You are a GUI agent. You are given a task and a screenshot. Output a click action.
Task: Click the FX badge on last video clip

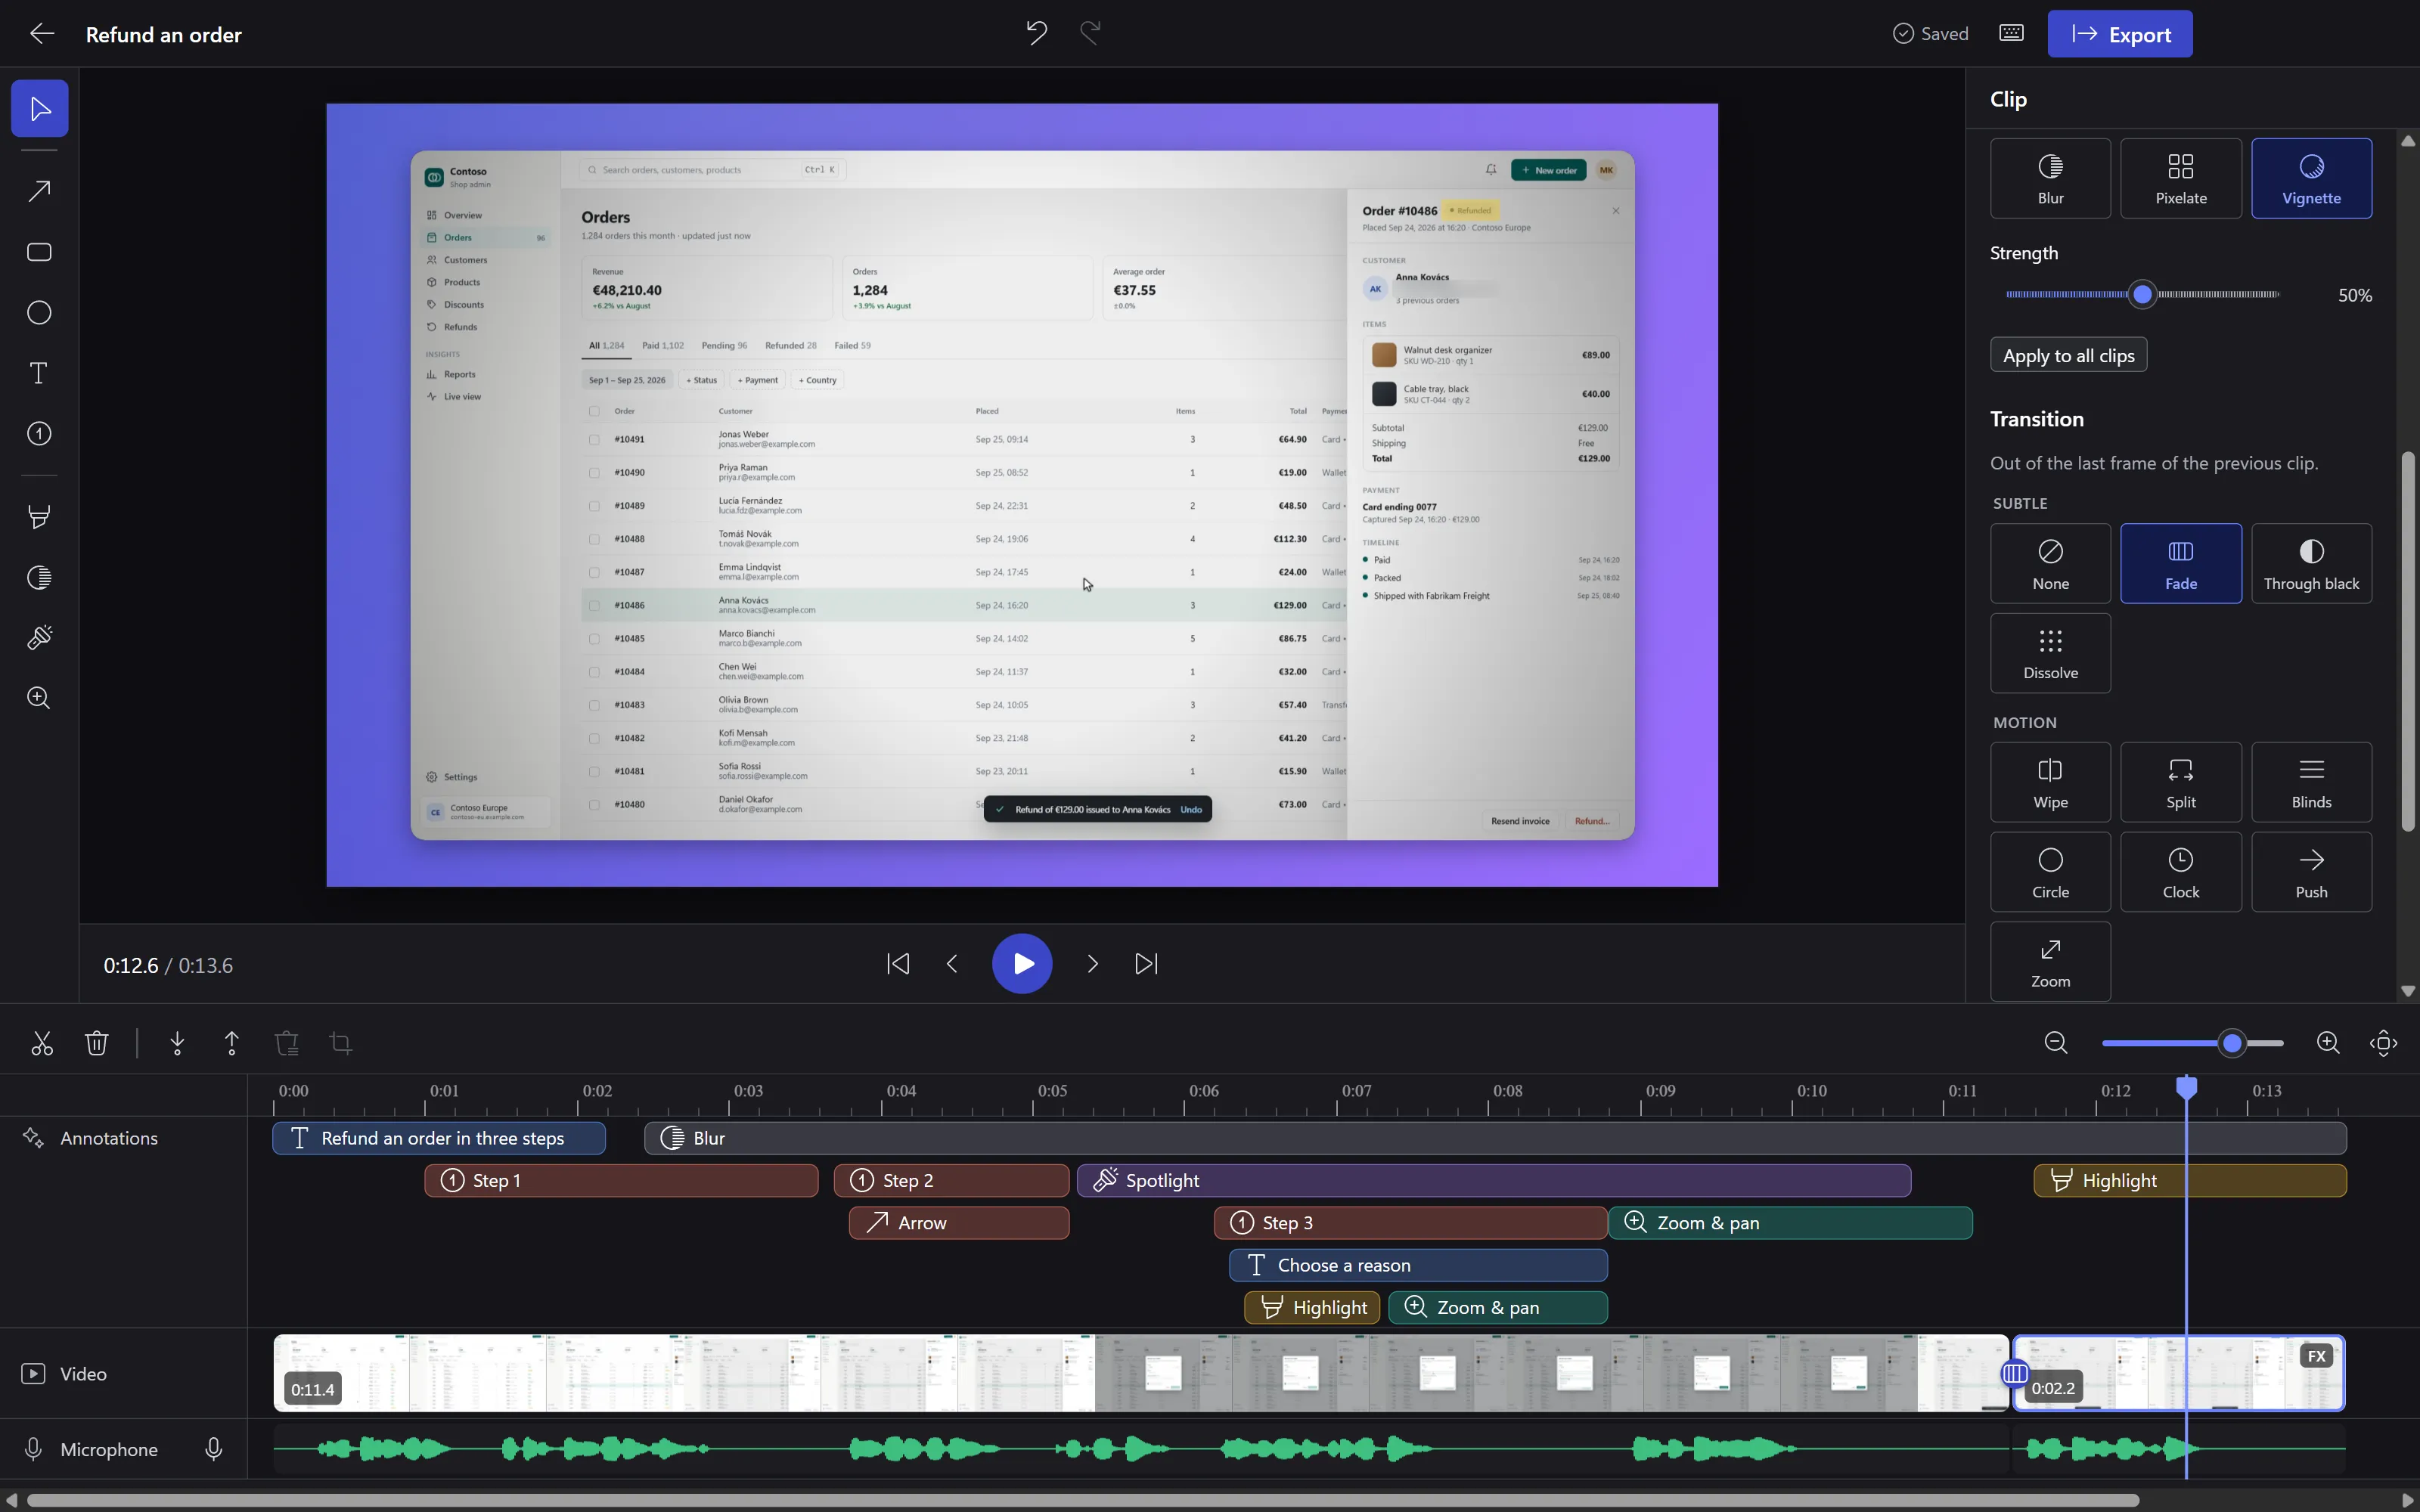click(2316, 1357)
